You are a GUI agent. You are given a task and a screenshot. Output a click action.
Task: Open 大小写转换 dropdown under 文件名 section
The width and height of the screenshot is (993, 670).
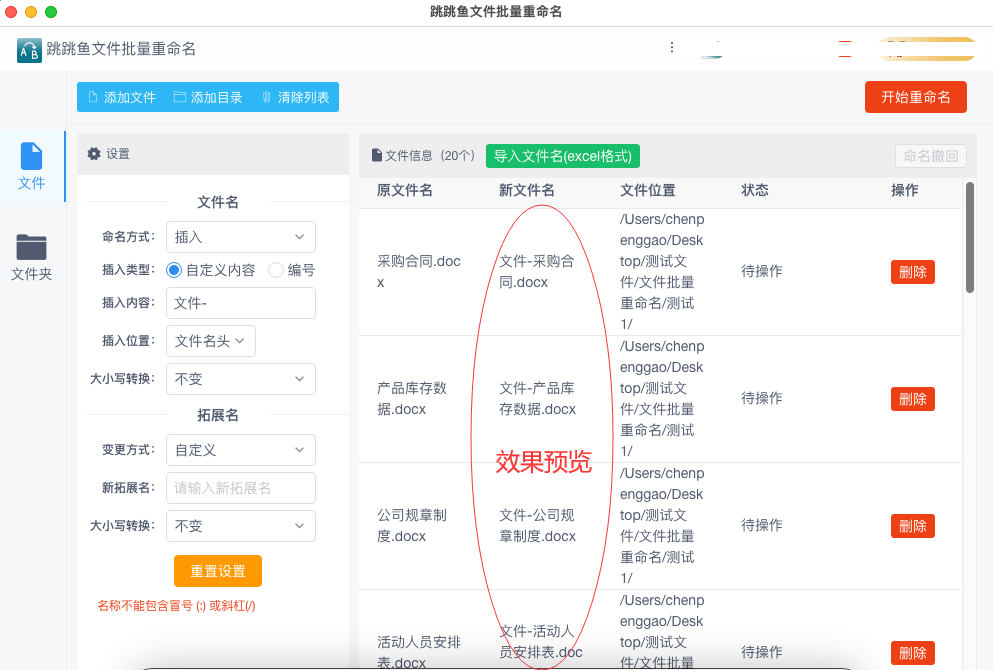coord(241,379)
